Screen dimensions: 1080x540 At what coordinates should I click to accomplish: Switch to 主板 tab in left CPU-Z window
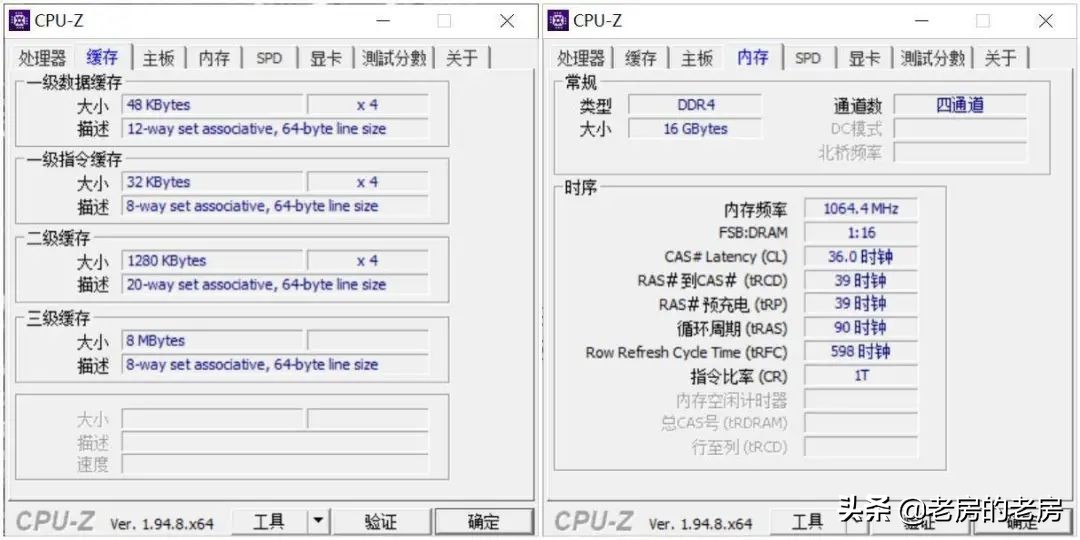click(x=158, y=58)
